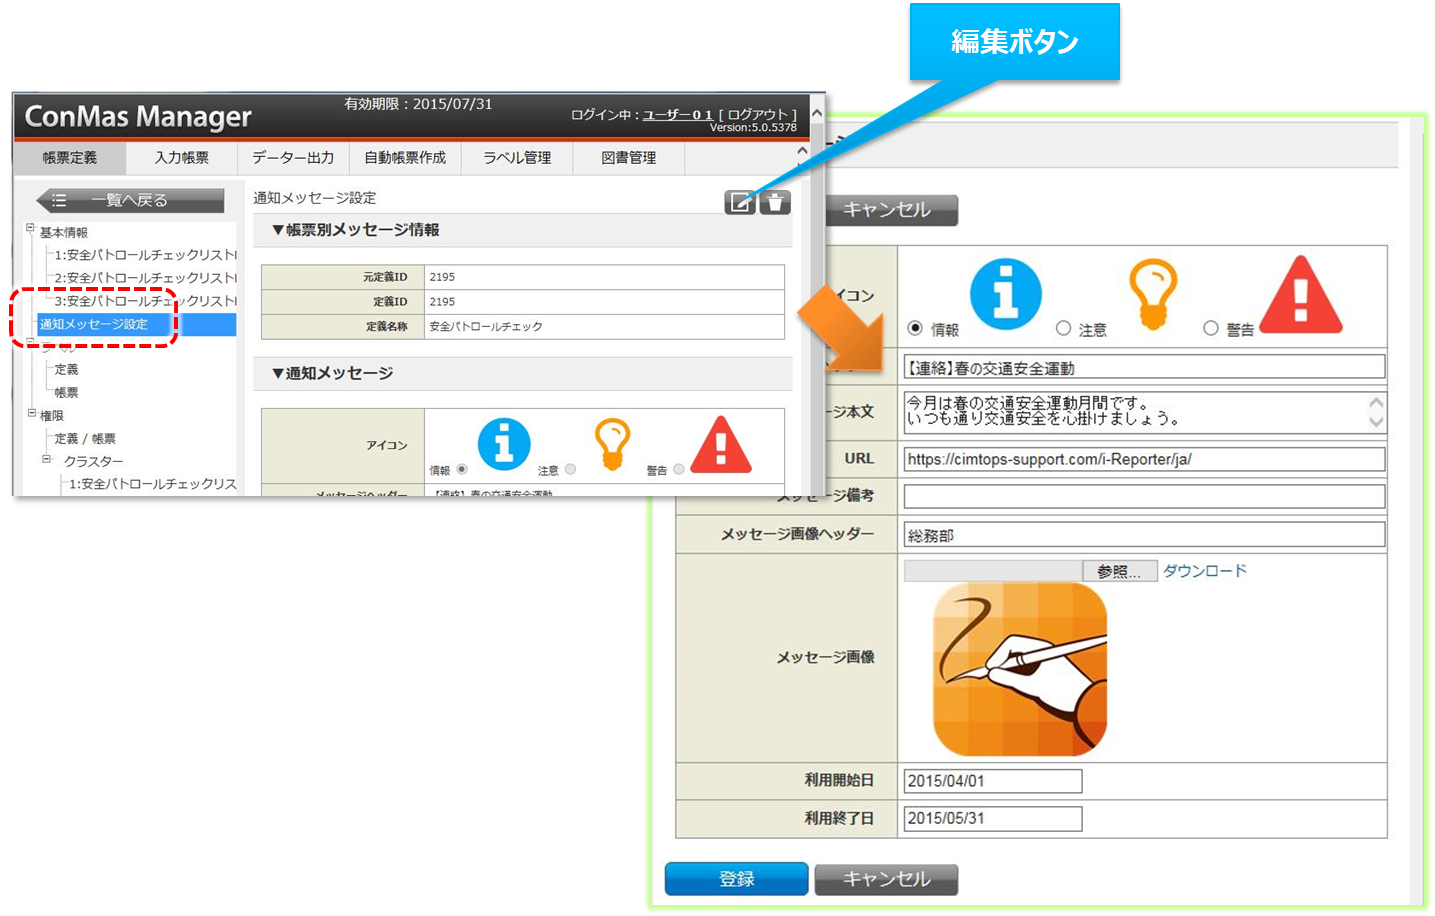Click the URL input field
The width and height of the screenshot is (1435, 916).
[x=1143, y=459]
